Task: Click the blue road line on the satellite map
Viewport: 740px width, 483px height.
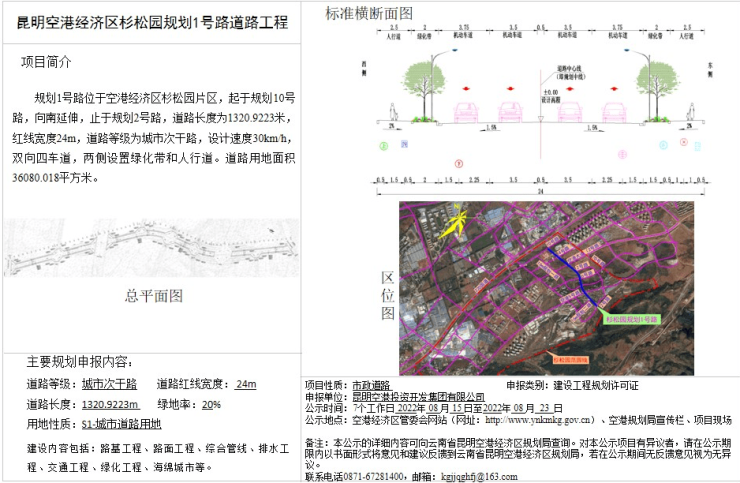Action: pos(572,276)
